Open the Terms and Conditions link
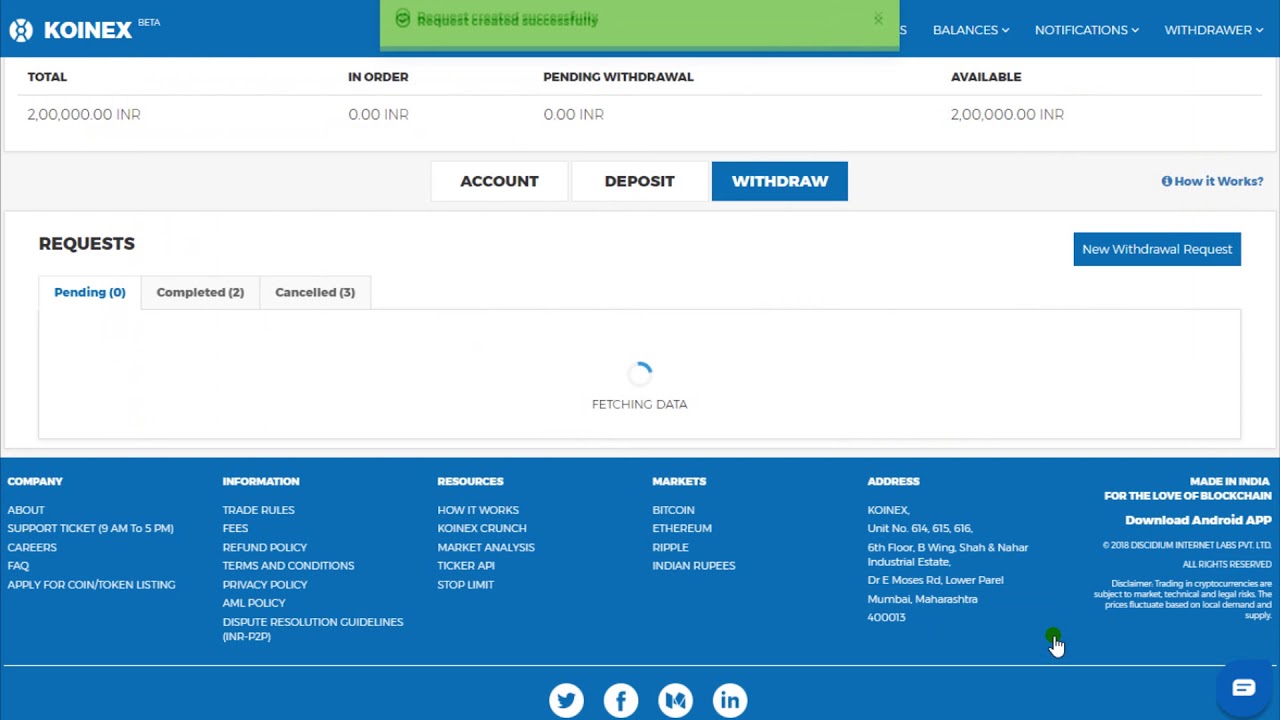1280x720 pixels. (288, 565)
